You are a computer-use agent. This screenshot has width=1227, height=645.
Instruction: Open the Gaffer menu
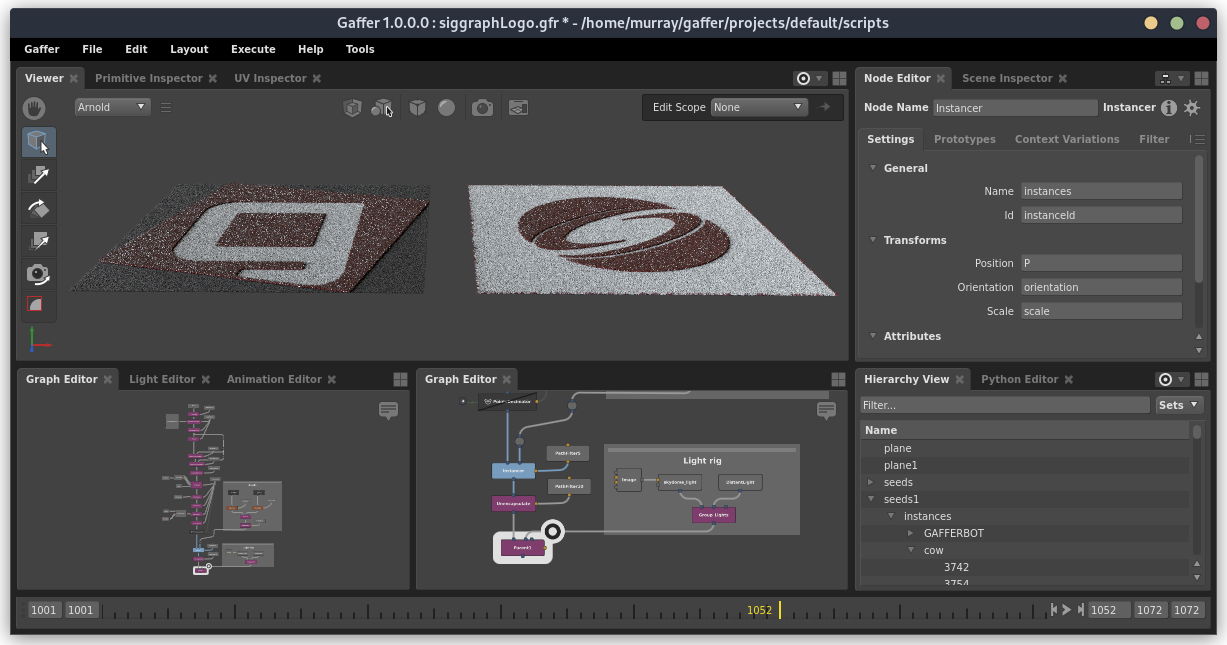point(42,49)
